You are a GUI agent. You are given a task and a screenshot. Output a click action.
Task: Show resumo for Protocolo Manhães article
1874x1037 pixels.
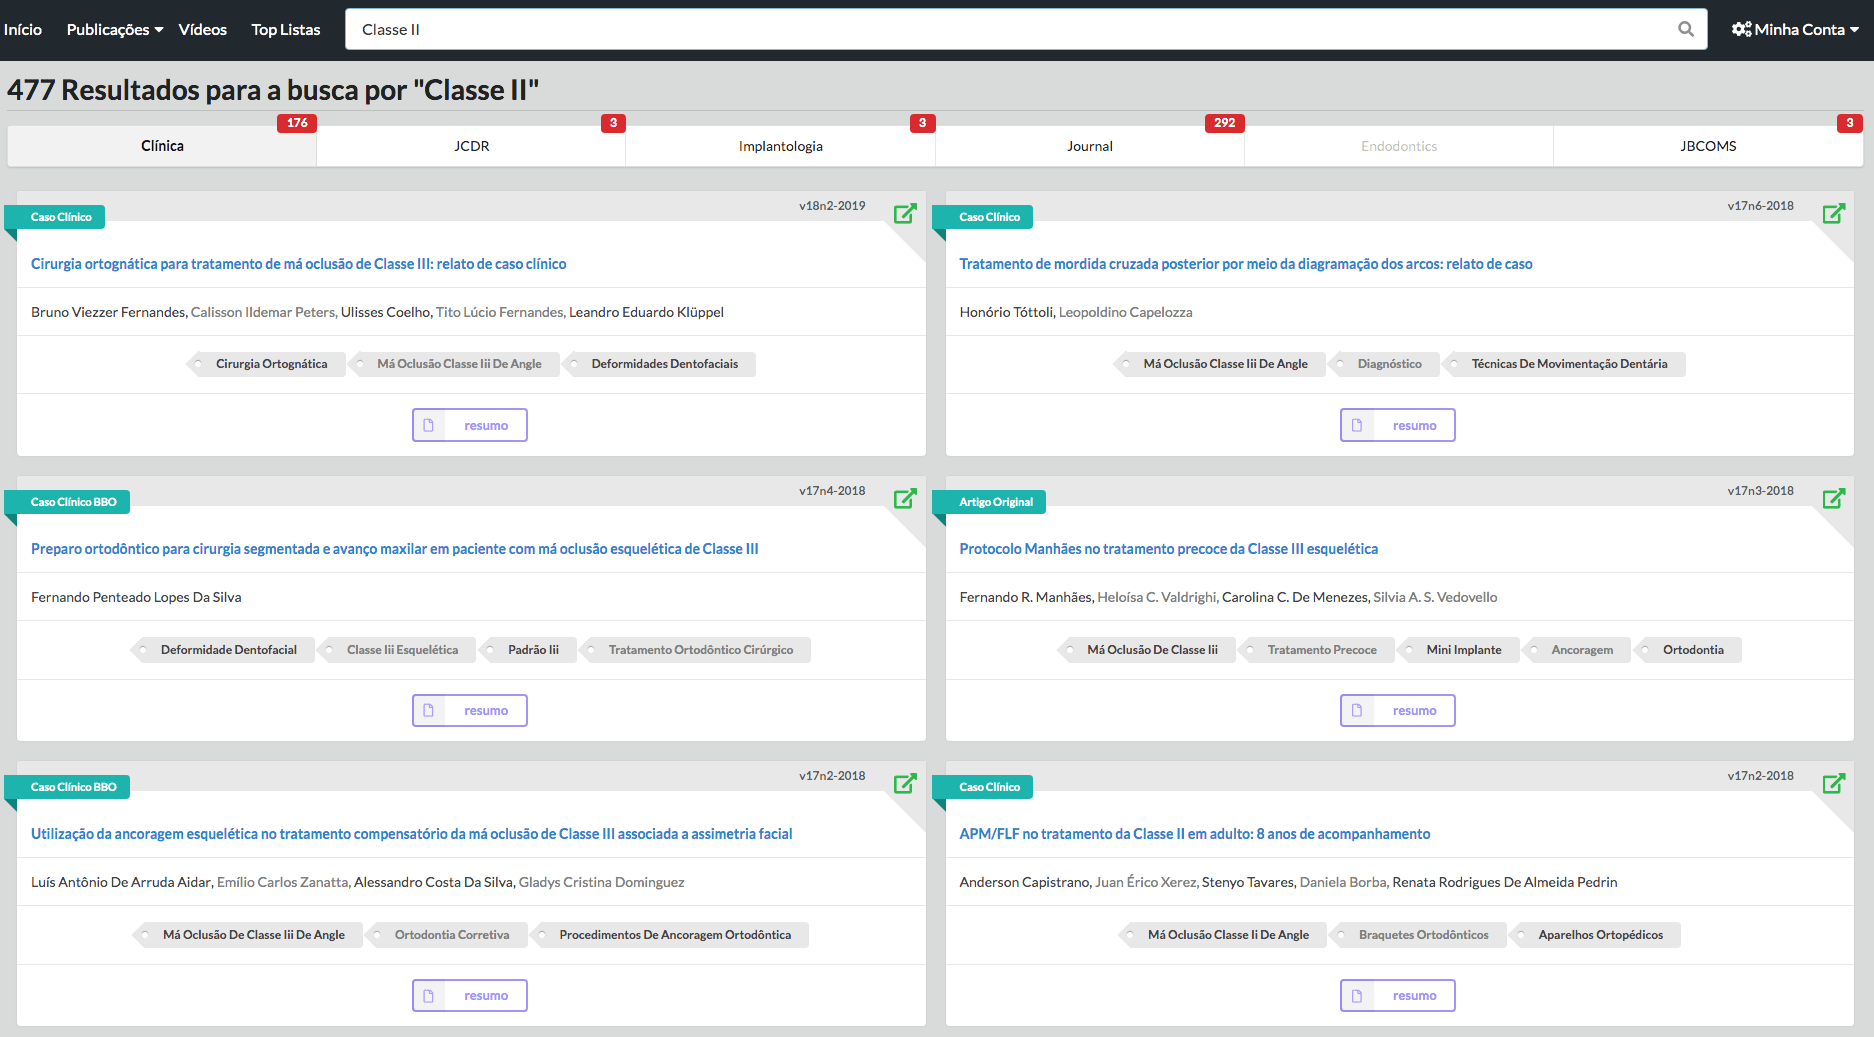point(1397,710)
